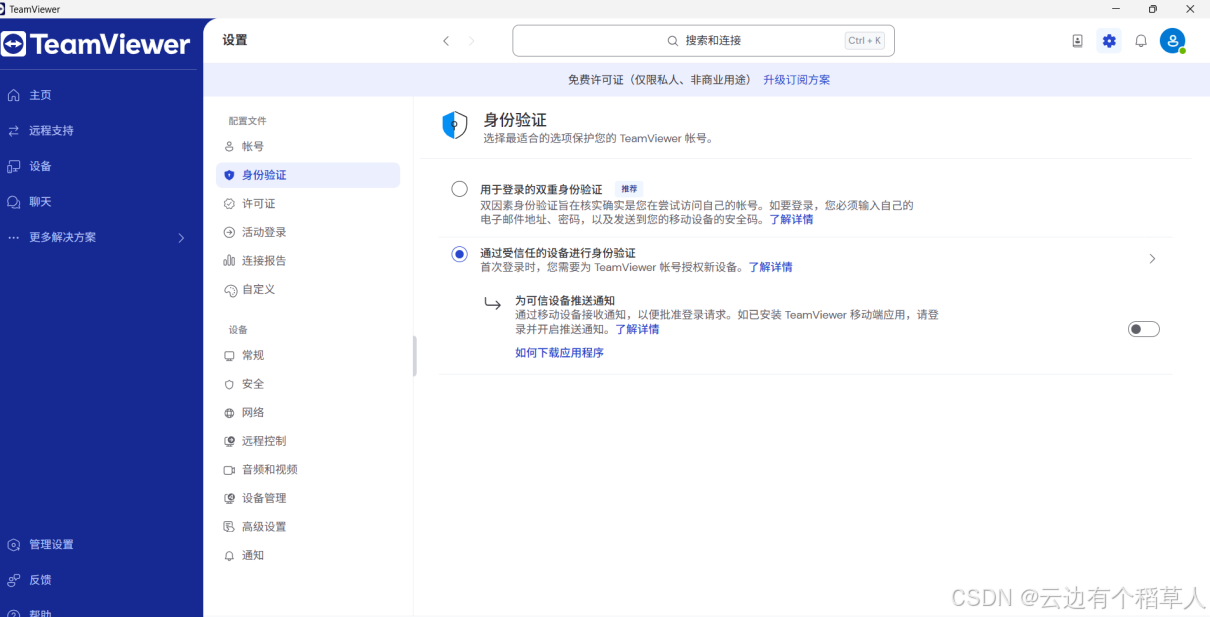Toggle 为可信设备推送通知 switch
Viewport: 1210px width, 617px height.
coord(1144,329)
